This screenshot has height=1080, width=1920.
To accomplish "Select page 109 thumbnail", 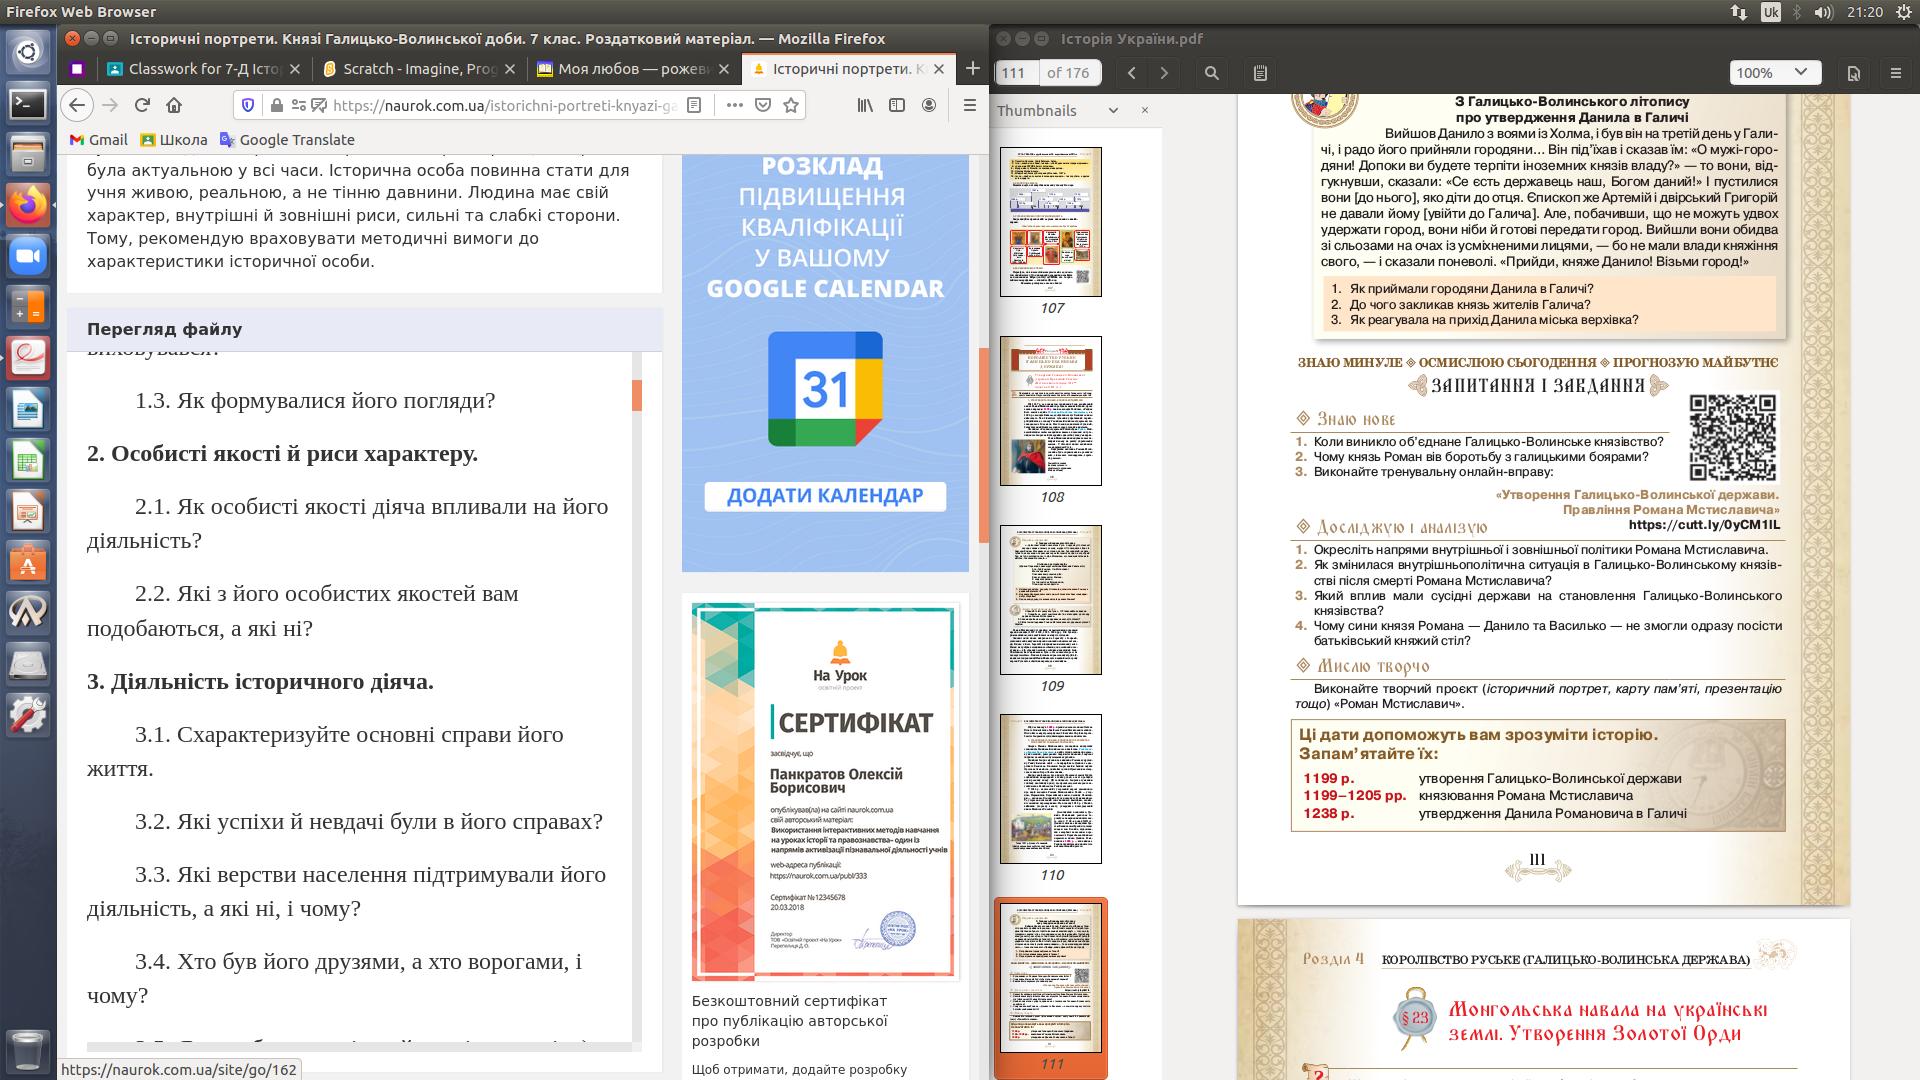I will (x=1051, y=600).
